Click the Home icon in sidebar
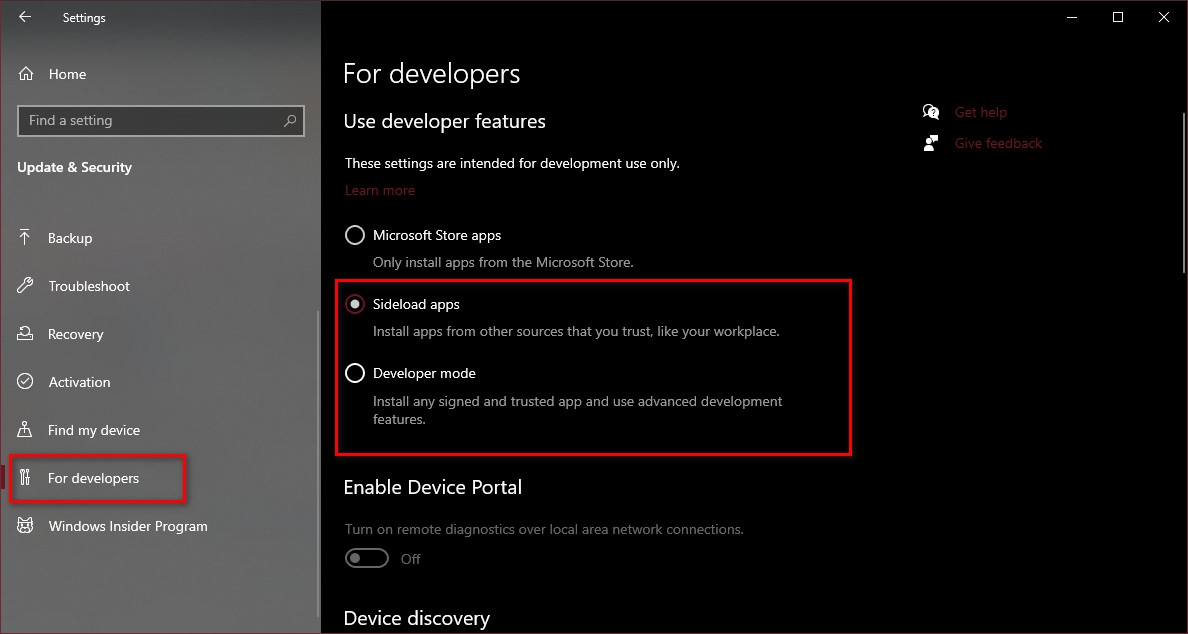 [x=27, y=74]
